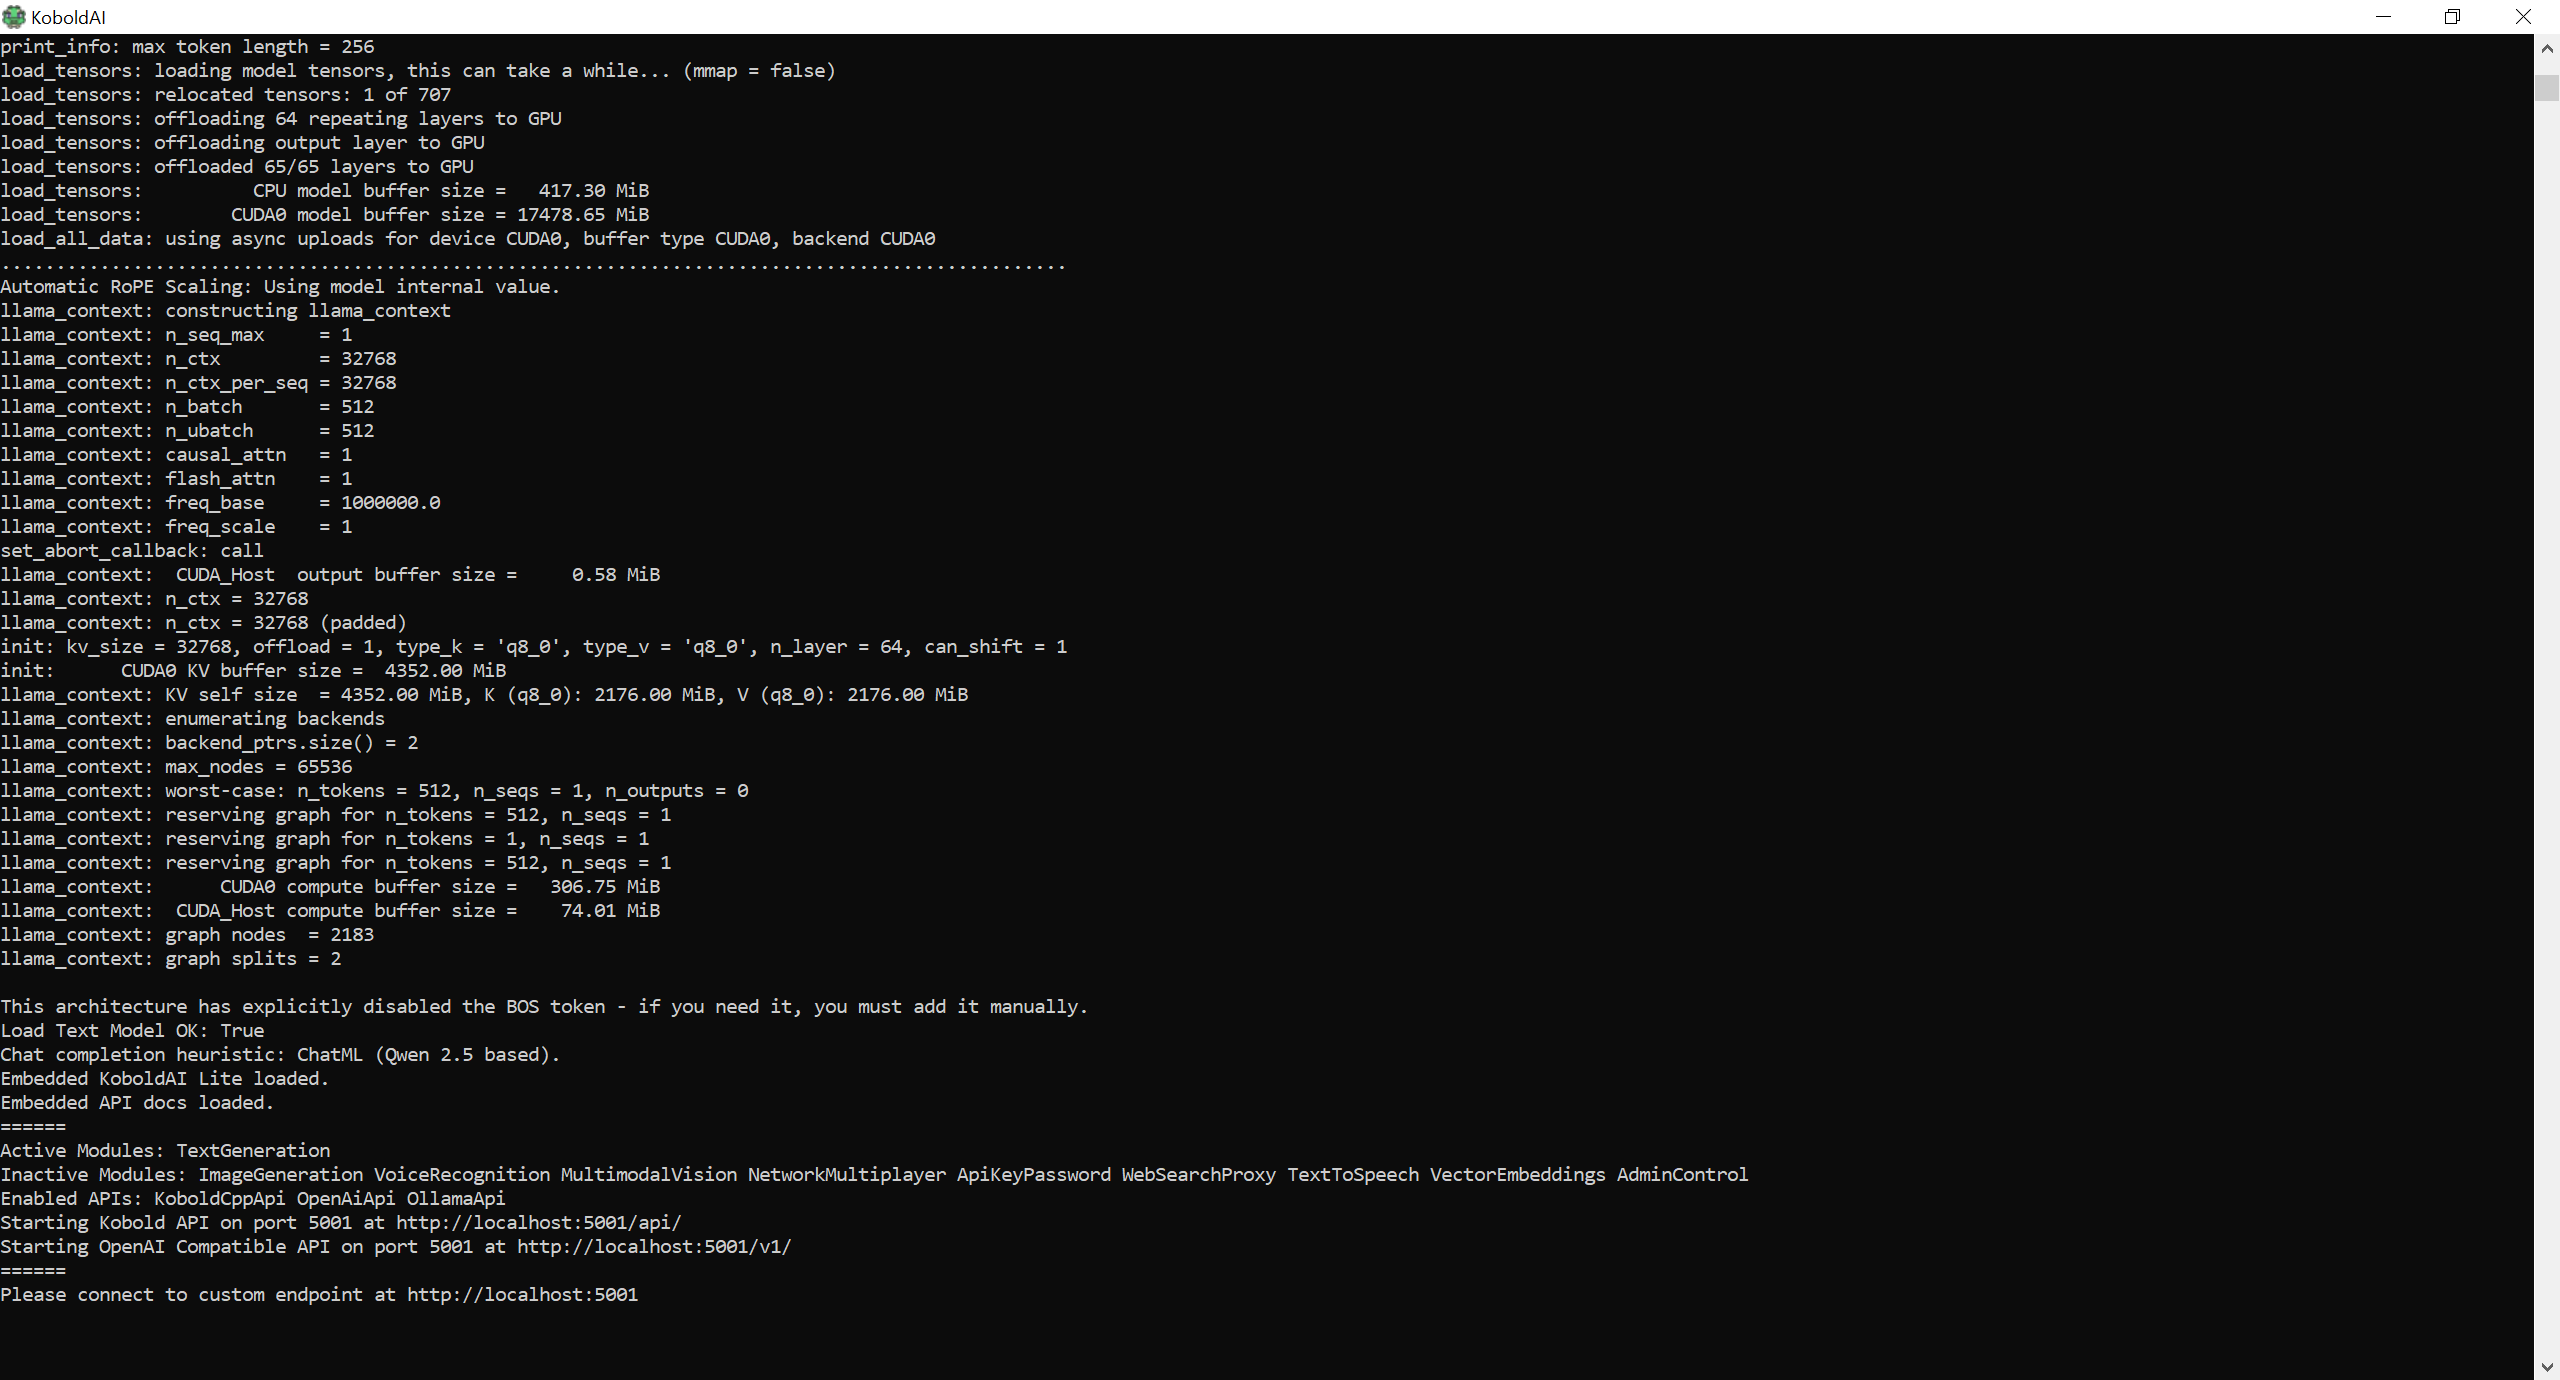Click the 'relocated tensors: 1 of 707' line

point(225,95)
